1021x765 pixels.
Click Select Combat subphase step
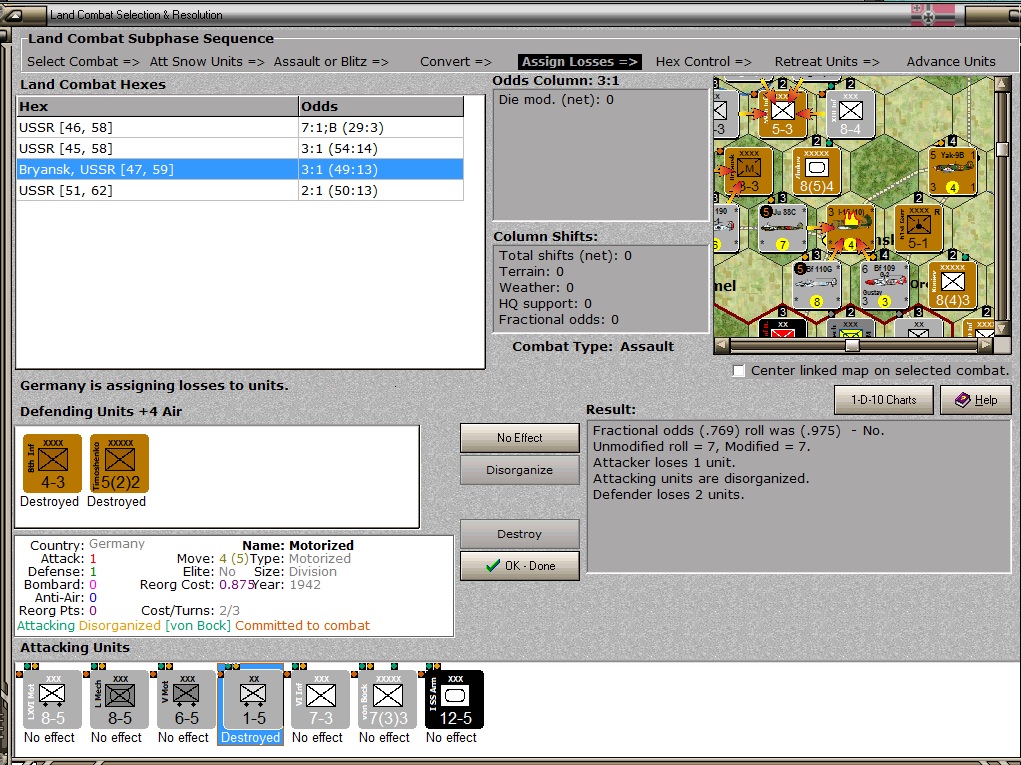click(83, 62)
